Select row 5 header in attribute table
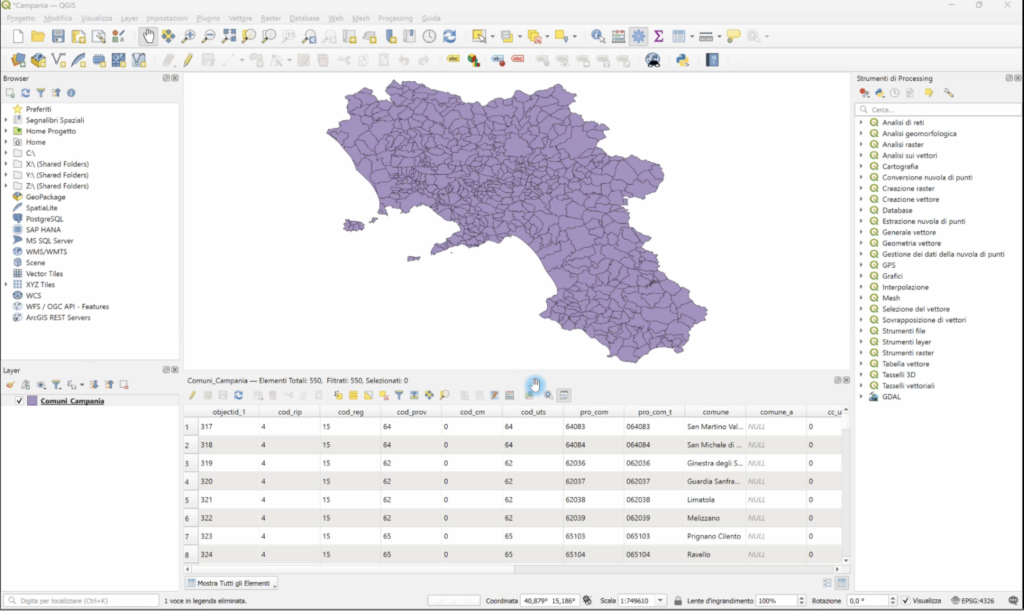 pos(187,499)
